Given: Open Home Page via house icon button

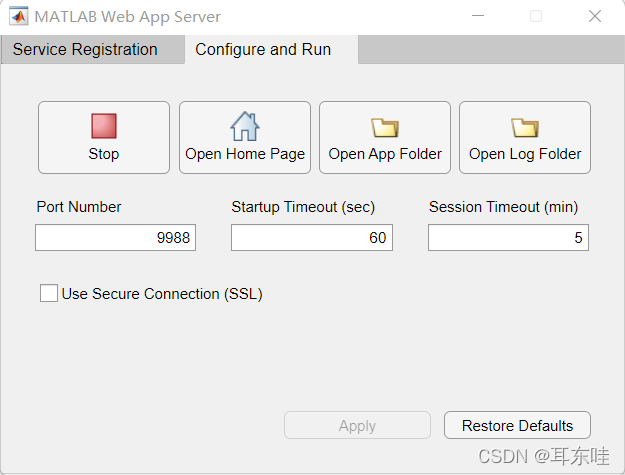Looking at the screenshot, I should (245, 137).
